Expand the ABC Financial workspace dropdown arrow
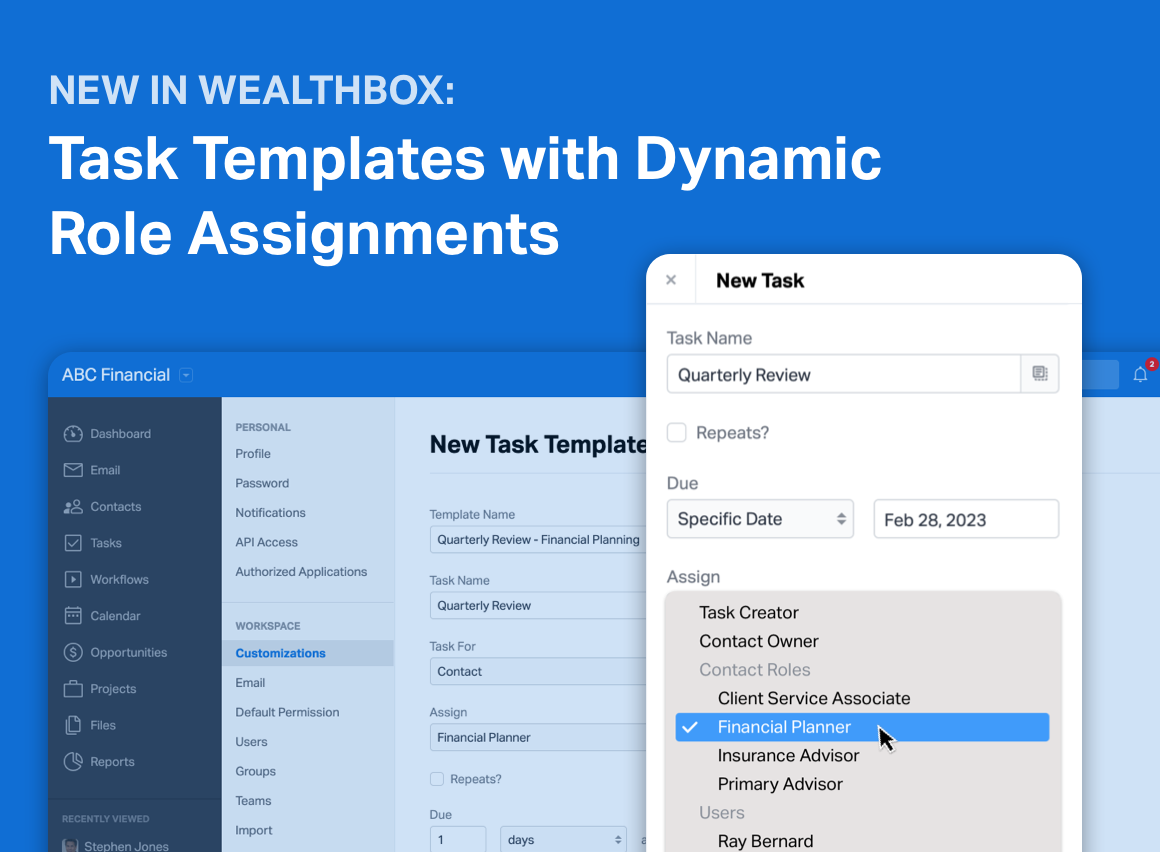This screenshot has height=852, width=1160. [186, 375]
